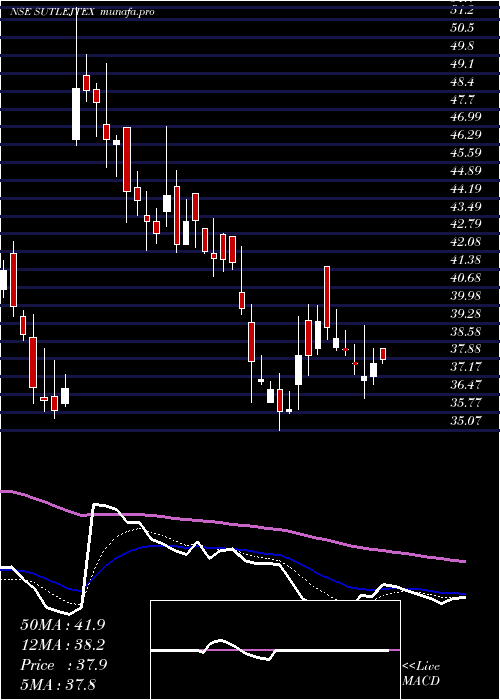Select the 36.47 price axis label

(466, 384)
